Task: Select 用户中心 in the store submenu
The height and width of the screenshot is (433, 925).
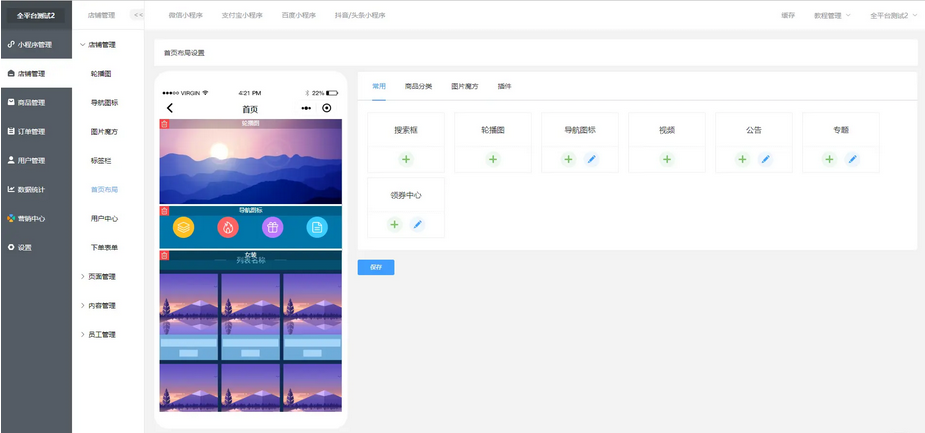Action: 104,218
